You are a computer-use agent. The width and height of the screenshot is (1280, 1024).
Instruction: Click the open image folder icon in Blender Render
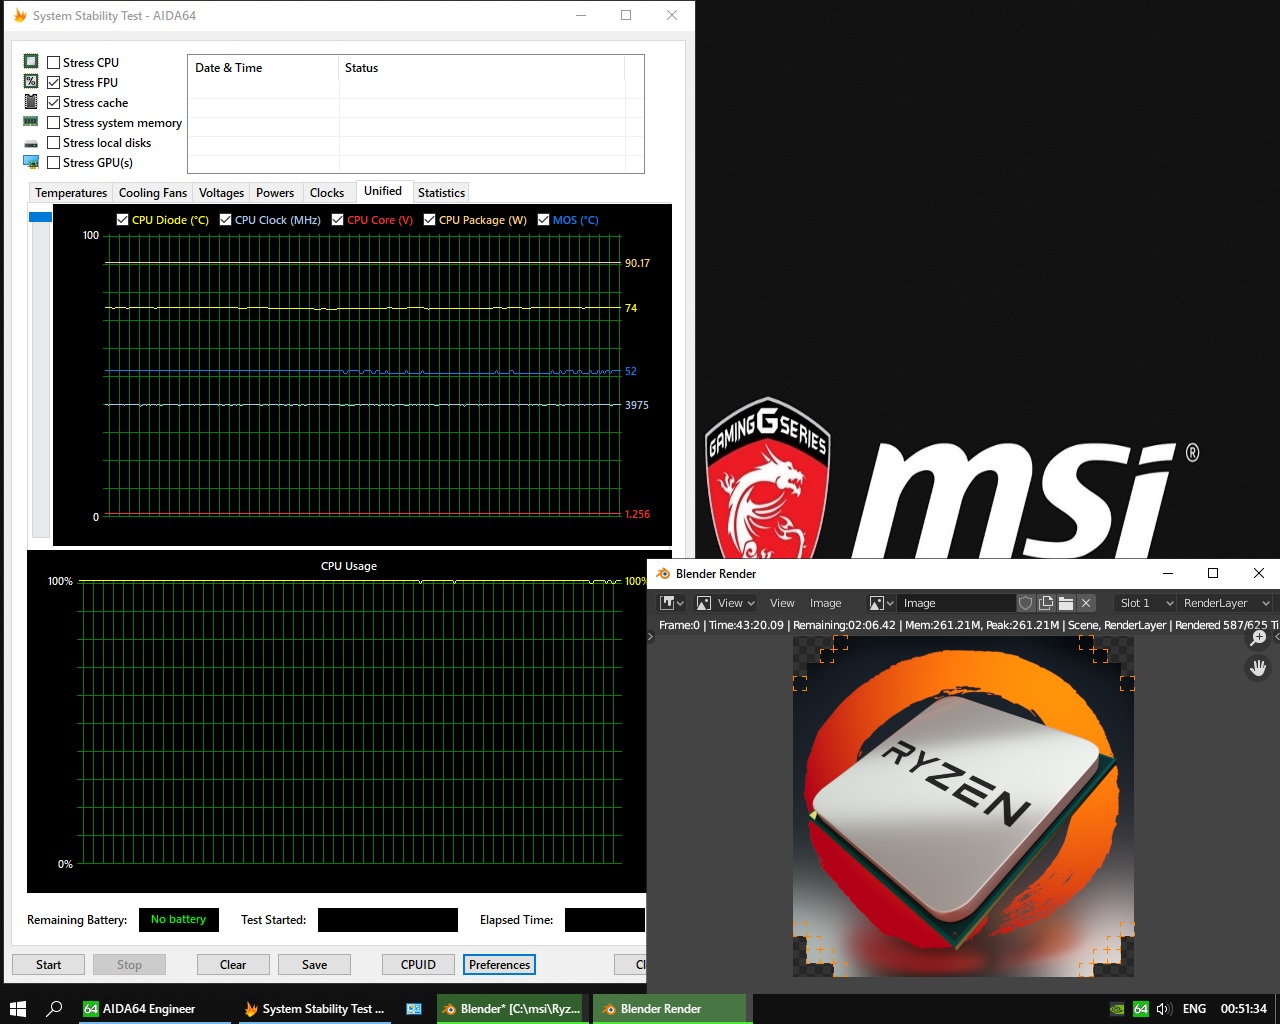pos(1066,603)
